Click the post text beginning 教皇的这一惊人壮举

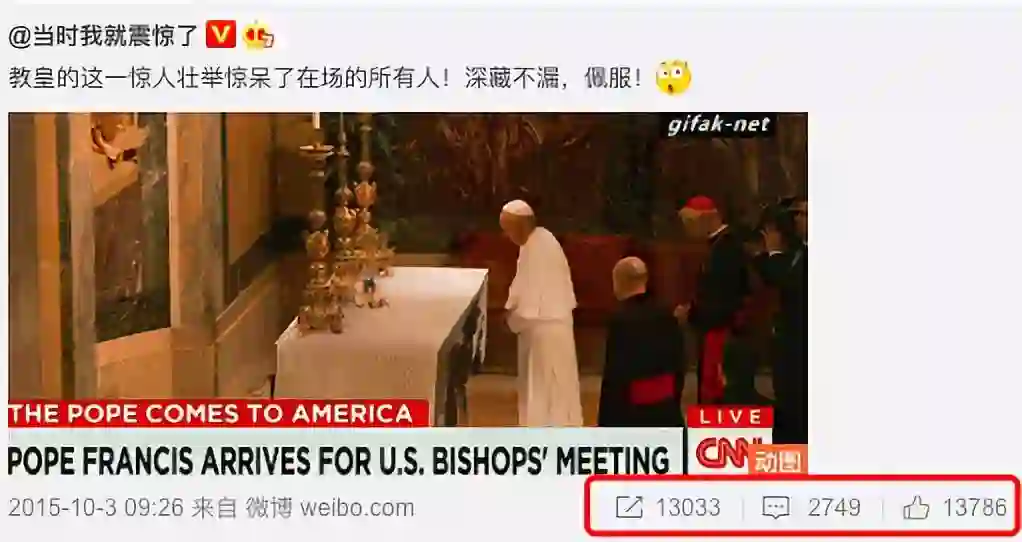coord(325,79)
